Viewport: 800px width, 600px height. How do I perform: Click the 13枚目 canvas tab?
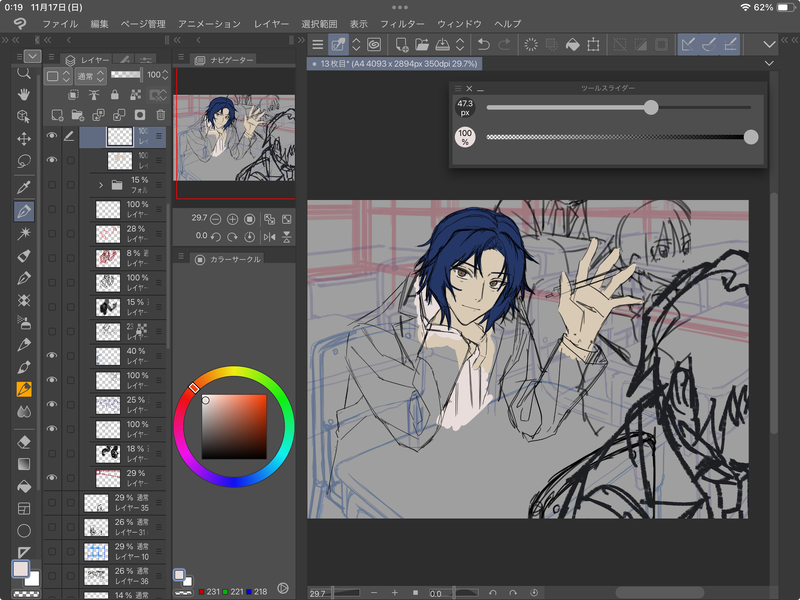[394, 64]
